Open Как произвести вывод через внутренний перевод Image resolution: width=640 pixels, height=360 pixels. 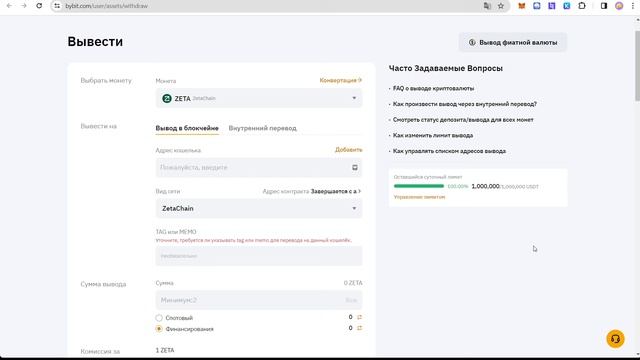point(465,104)
